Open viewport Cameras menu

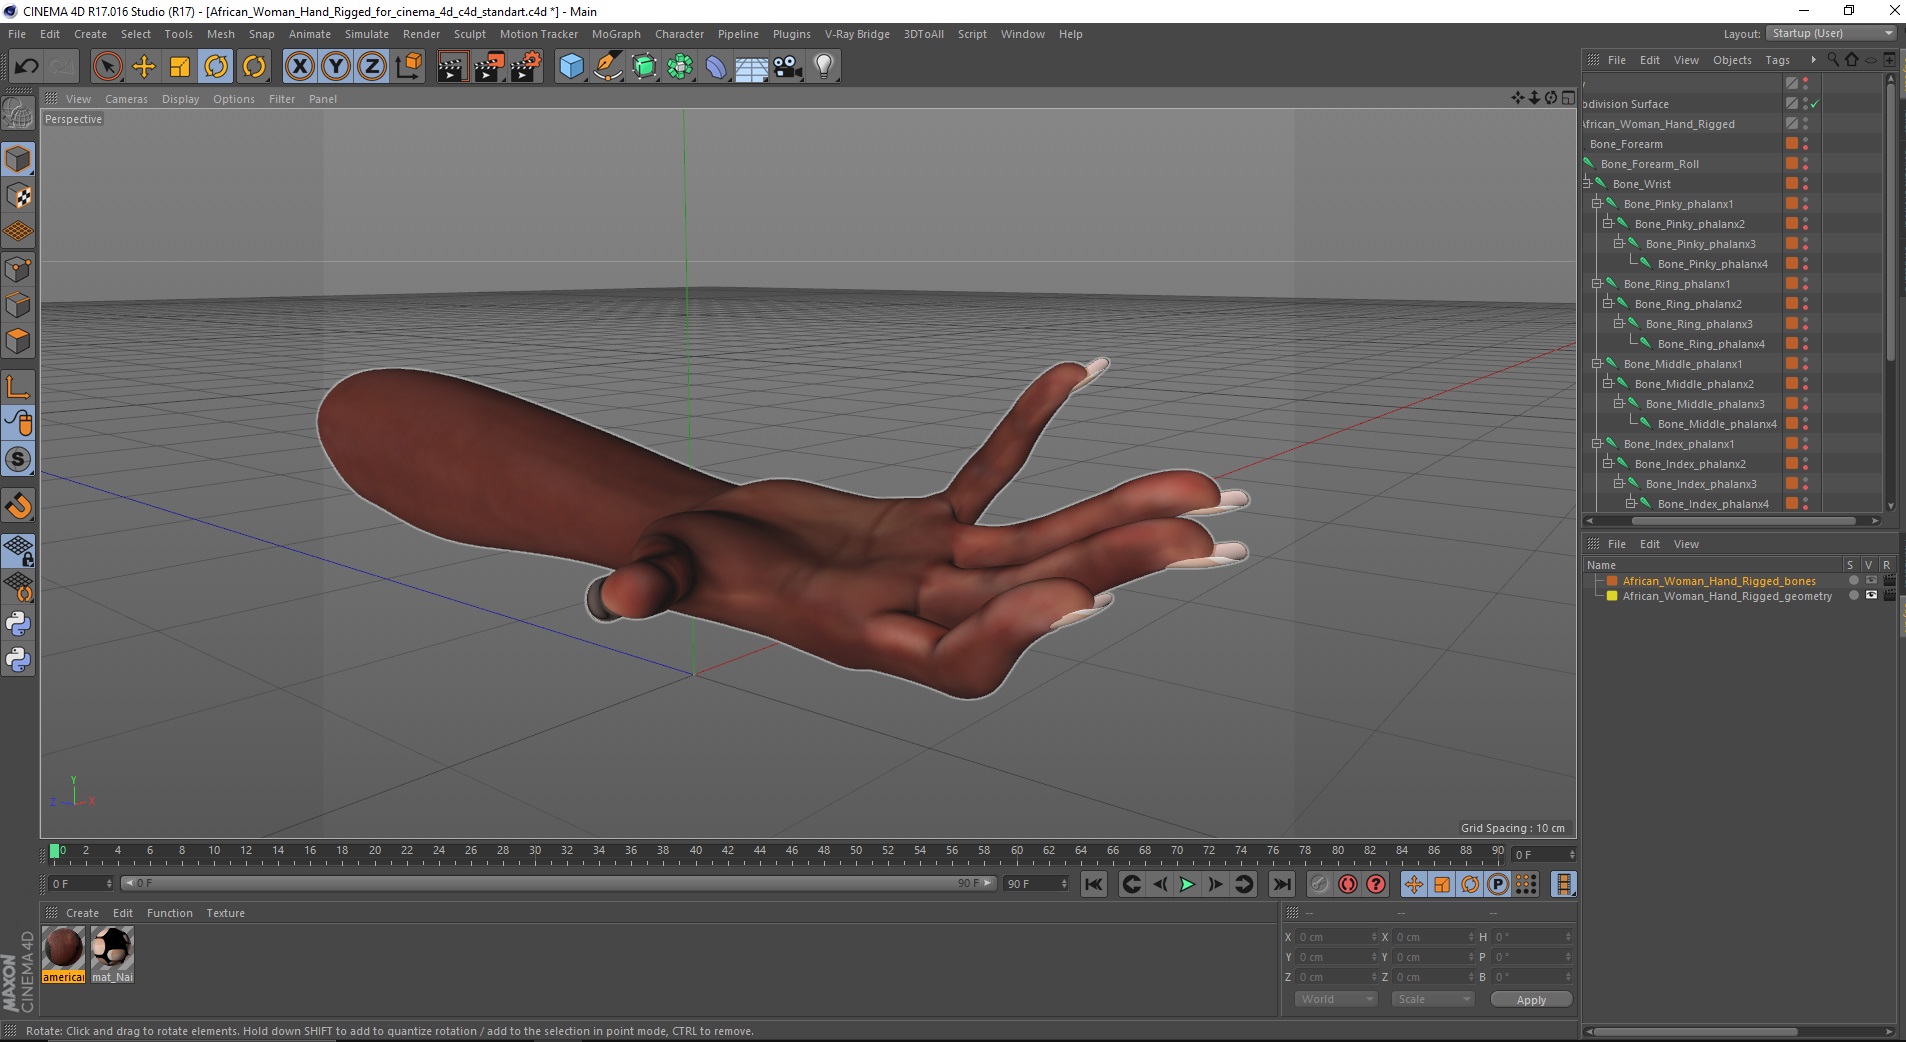click(x=126, y=99)
